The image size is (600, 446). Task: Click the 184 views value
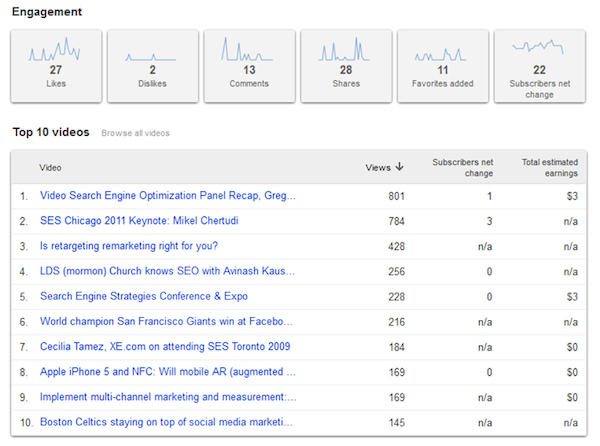[396, 347]
